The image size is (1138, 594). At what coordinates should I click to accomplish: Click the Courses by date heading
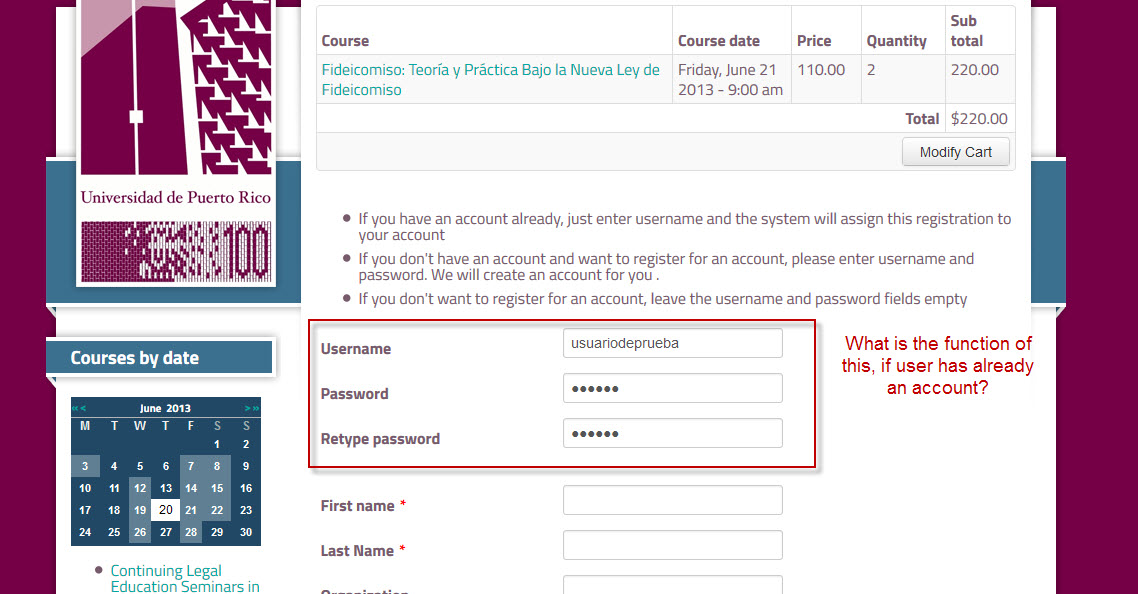(135, 358)
